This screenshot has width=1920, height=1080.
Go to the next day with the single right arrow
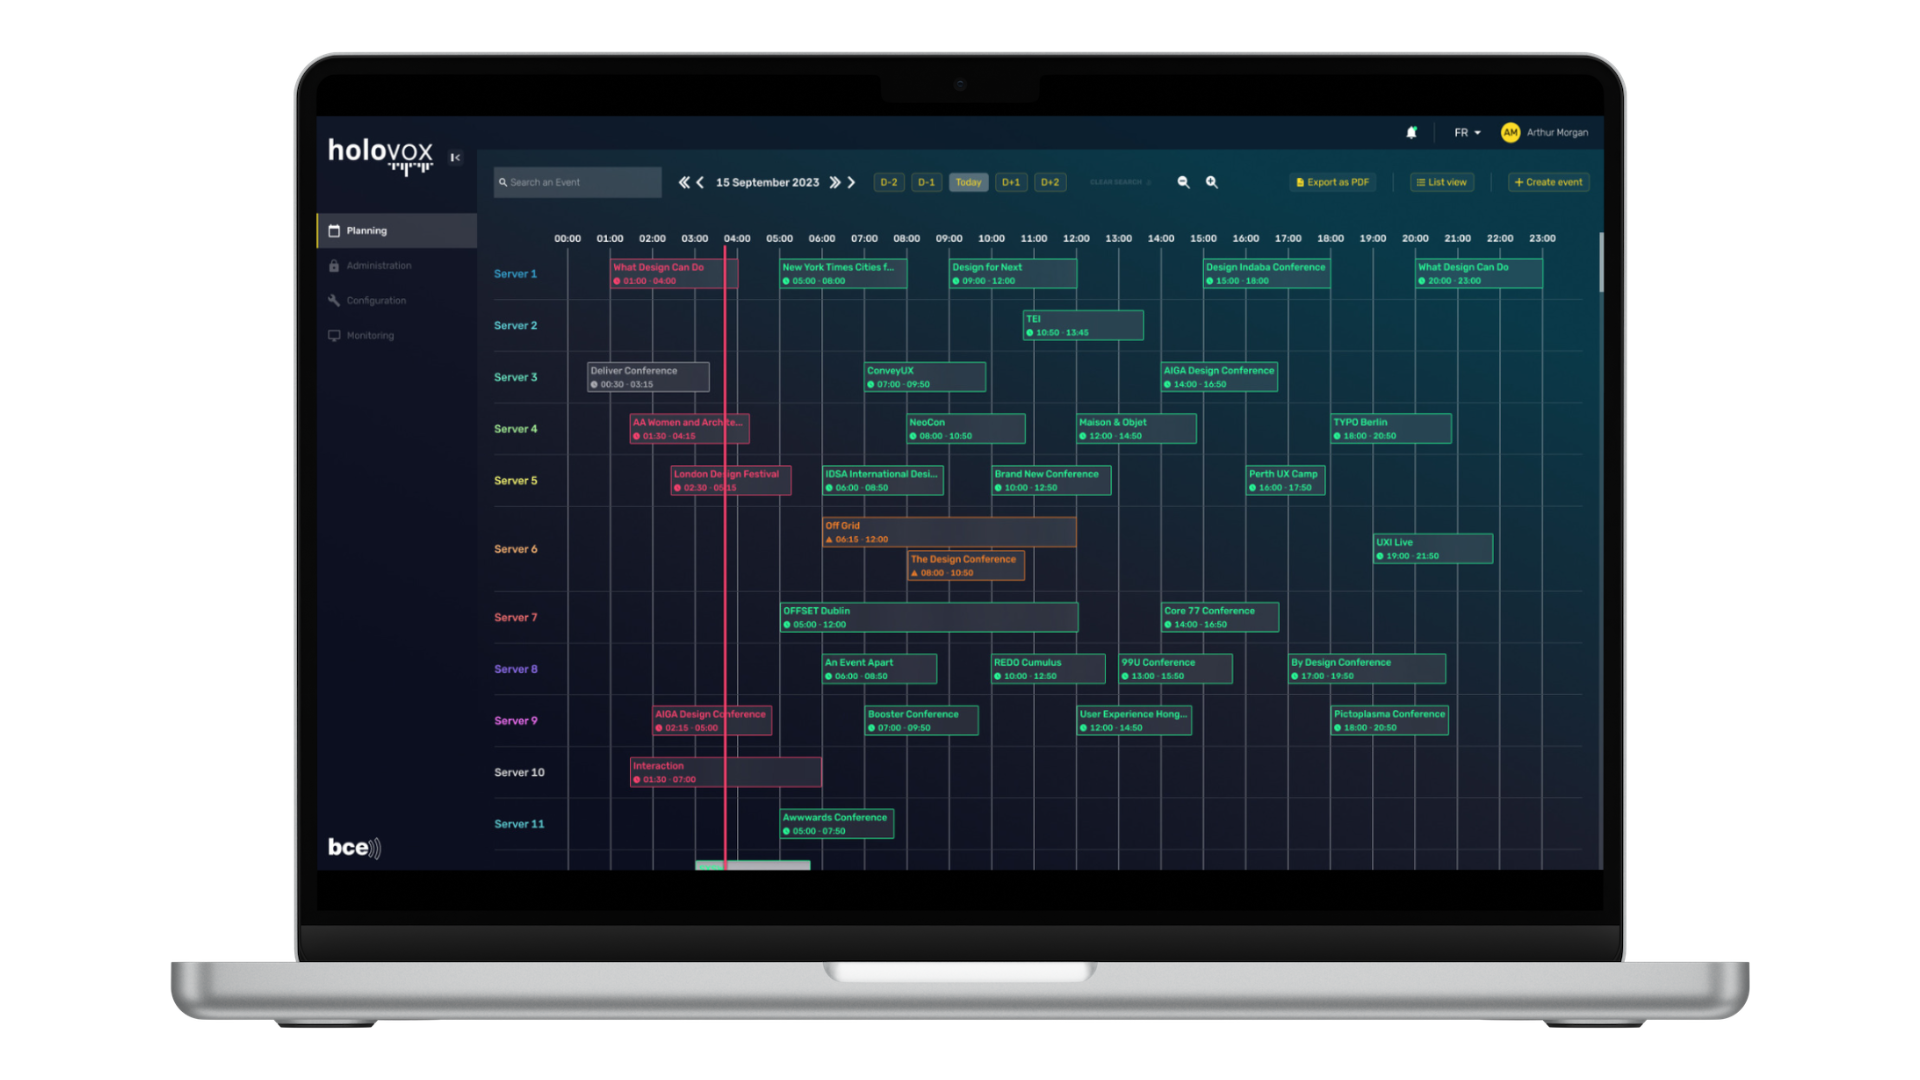[x=852, y=182]
